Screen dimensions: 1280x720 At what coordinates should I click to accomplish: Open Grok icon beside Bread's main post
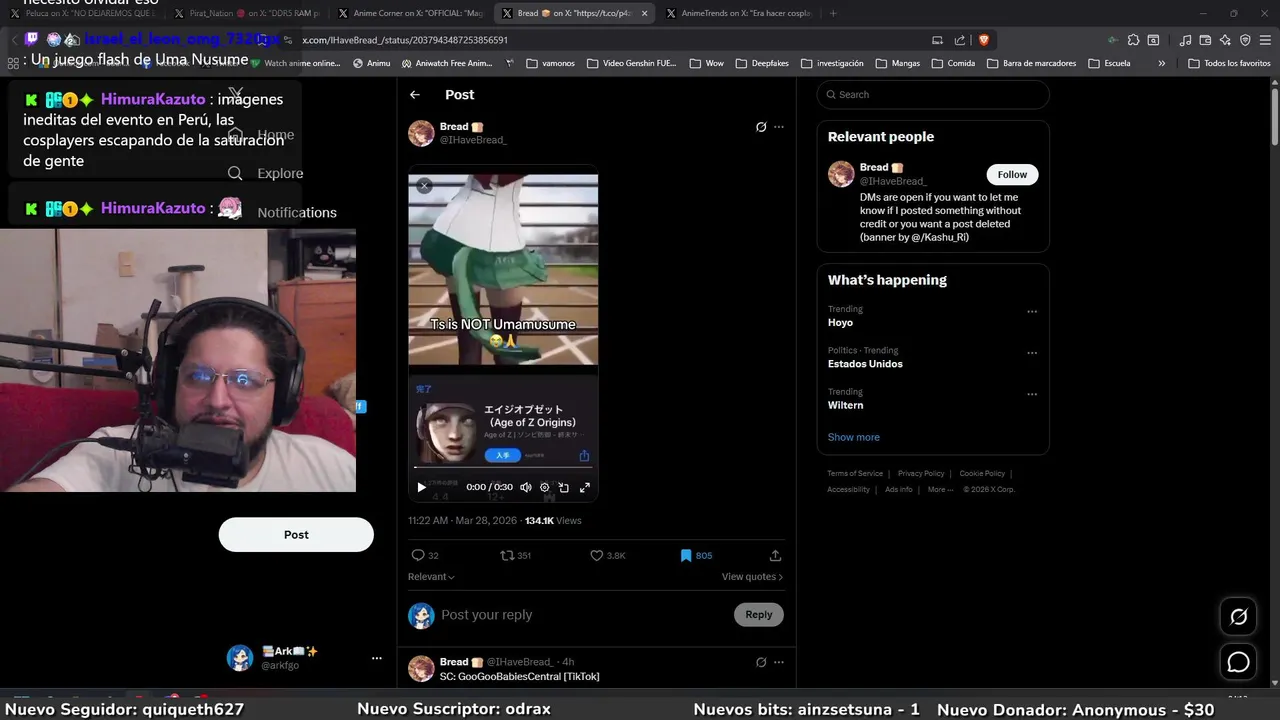(x=761, y=127)
